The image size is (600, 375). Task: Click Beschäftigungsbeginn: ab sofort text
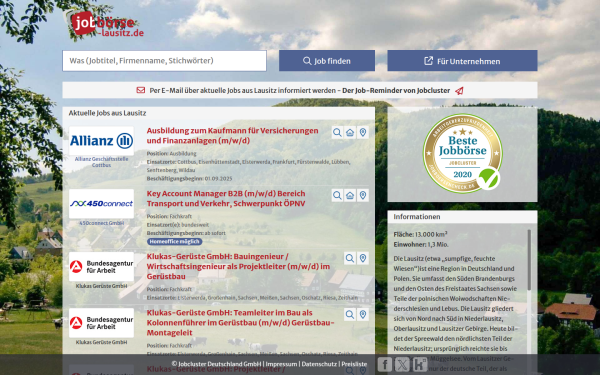tap(186, 233)
